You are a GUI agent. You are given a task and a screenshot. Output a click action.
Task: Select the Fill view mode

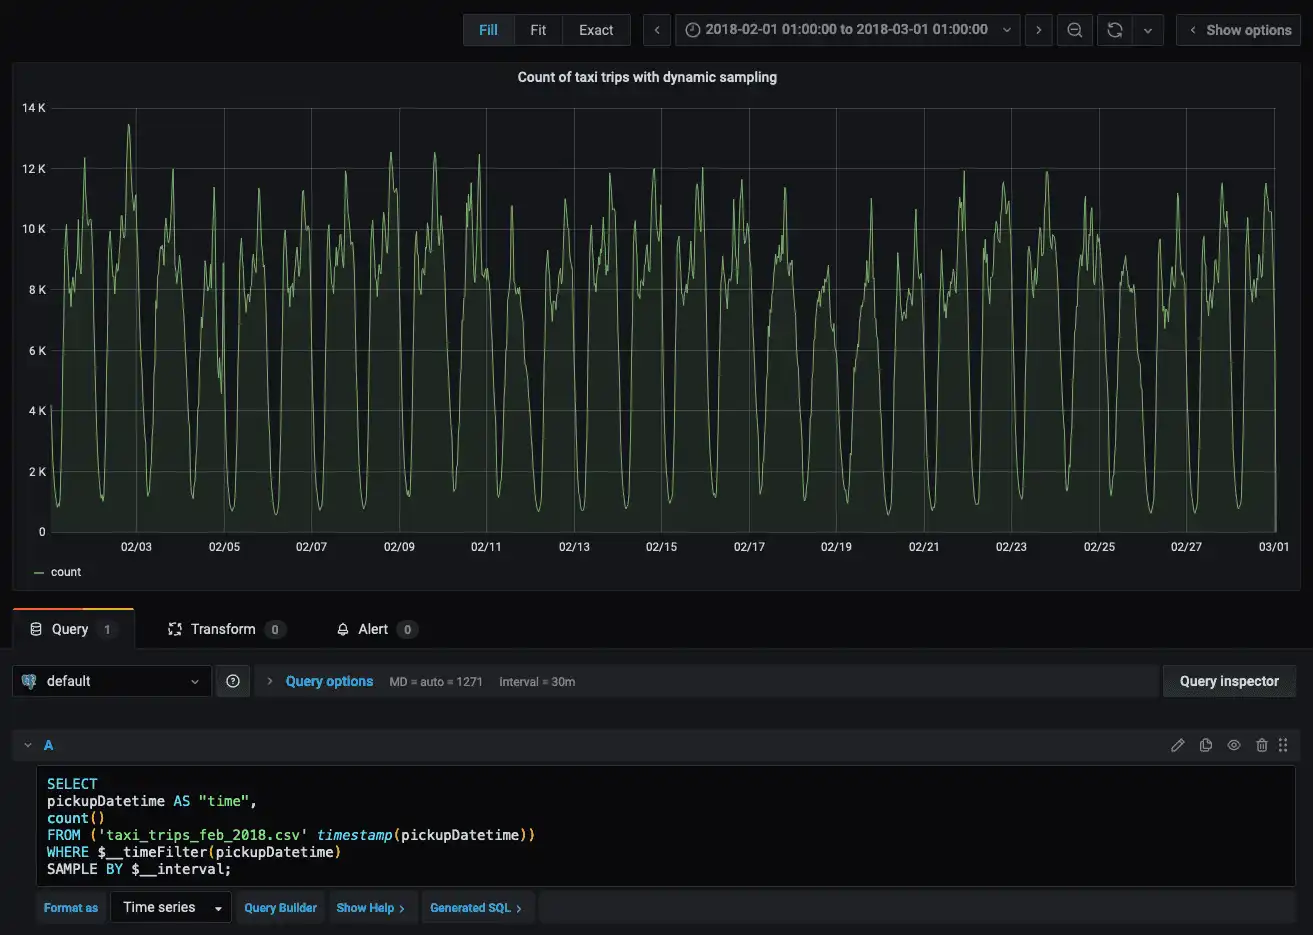488,30
